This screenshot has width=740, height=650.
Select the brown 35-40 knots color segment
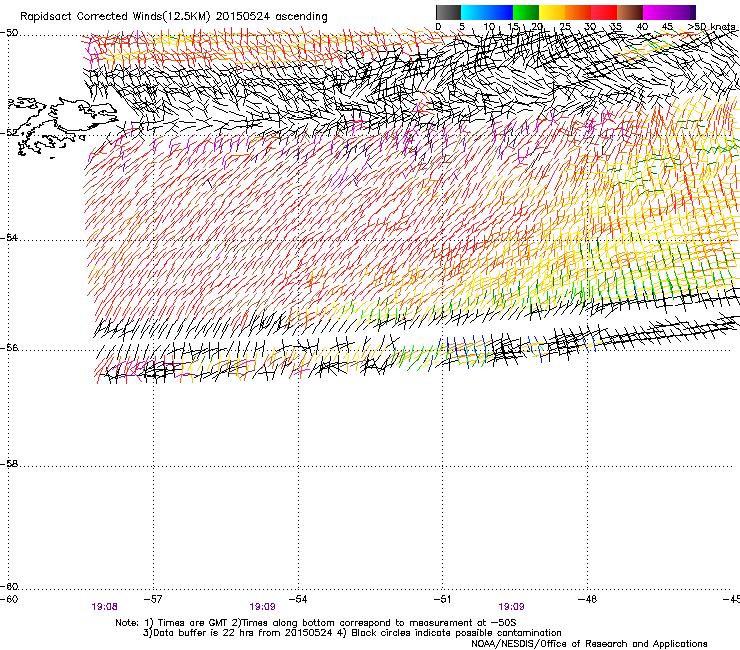pos(630,12)
